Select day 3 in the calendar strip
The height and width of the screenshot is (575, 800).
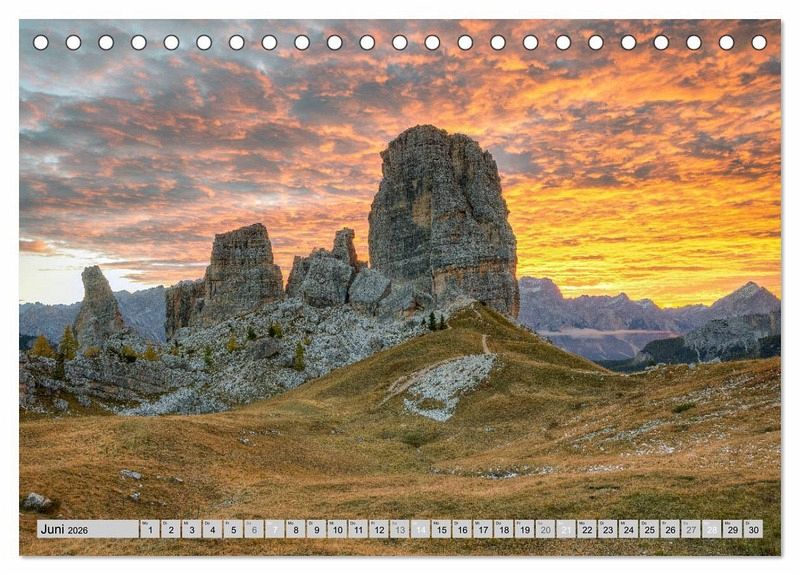[x=192, y=529]
